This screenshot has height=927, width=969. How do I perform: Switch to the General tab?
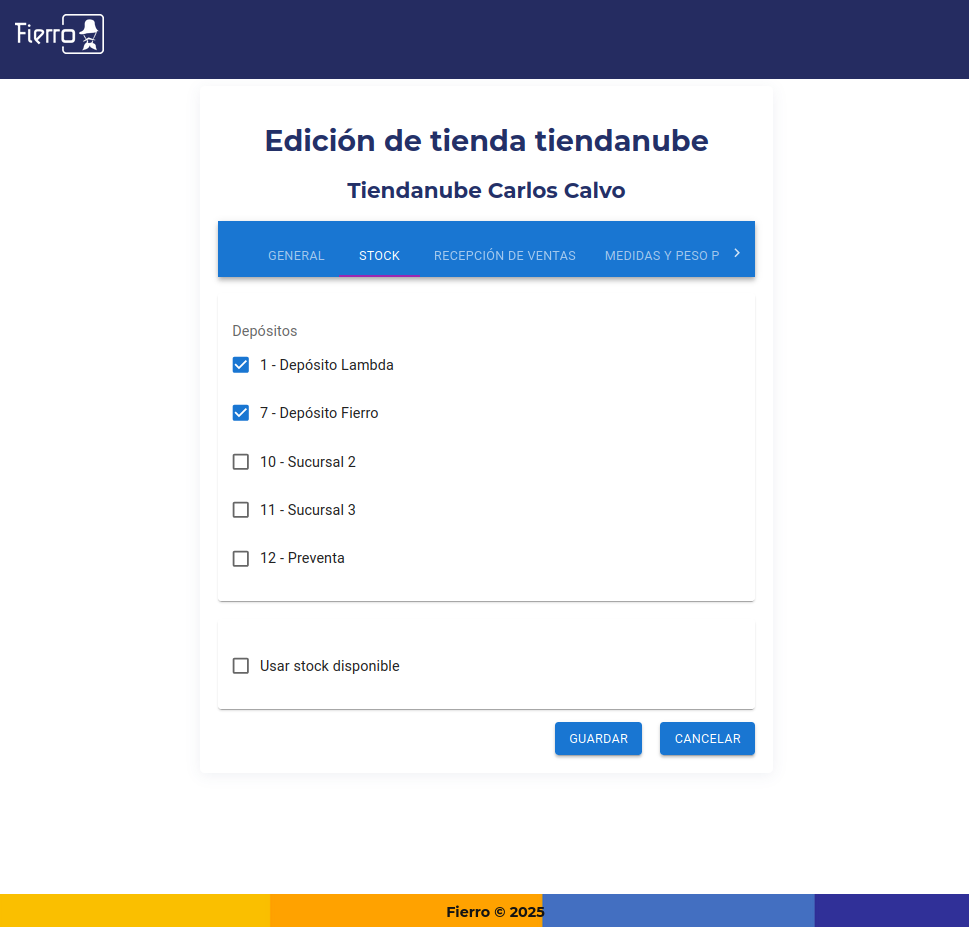(x=296, y=256)
